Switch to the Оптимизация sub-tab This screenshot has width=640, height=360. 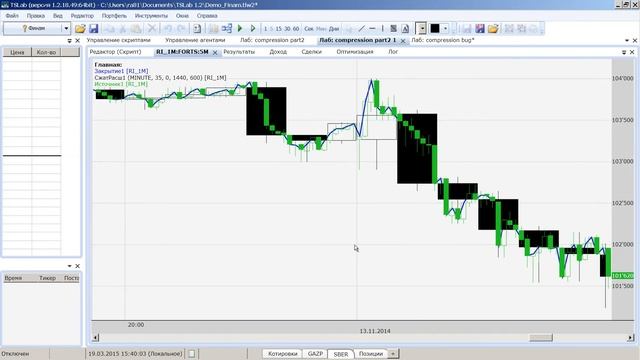coord(355,52)
